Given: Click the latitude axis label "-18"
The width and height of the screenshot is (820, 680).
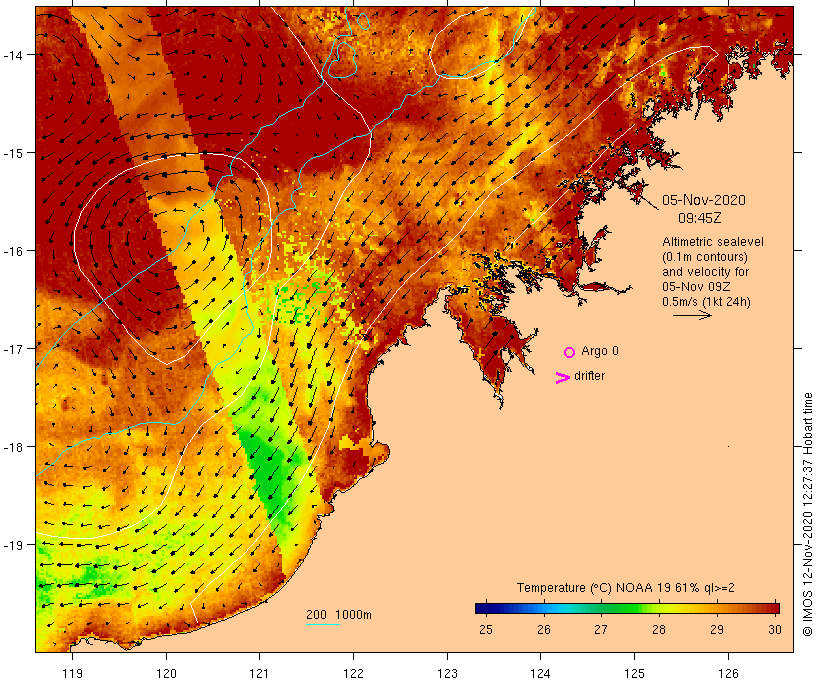Looking at the screenshot, I should tap(12, 447).
